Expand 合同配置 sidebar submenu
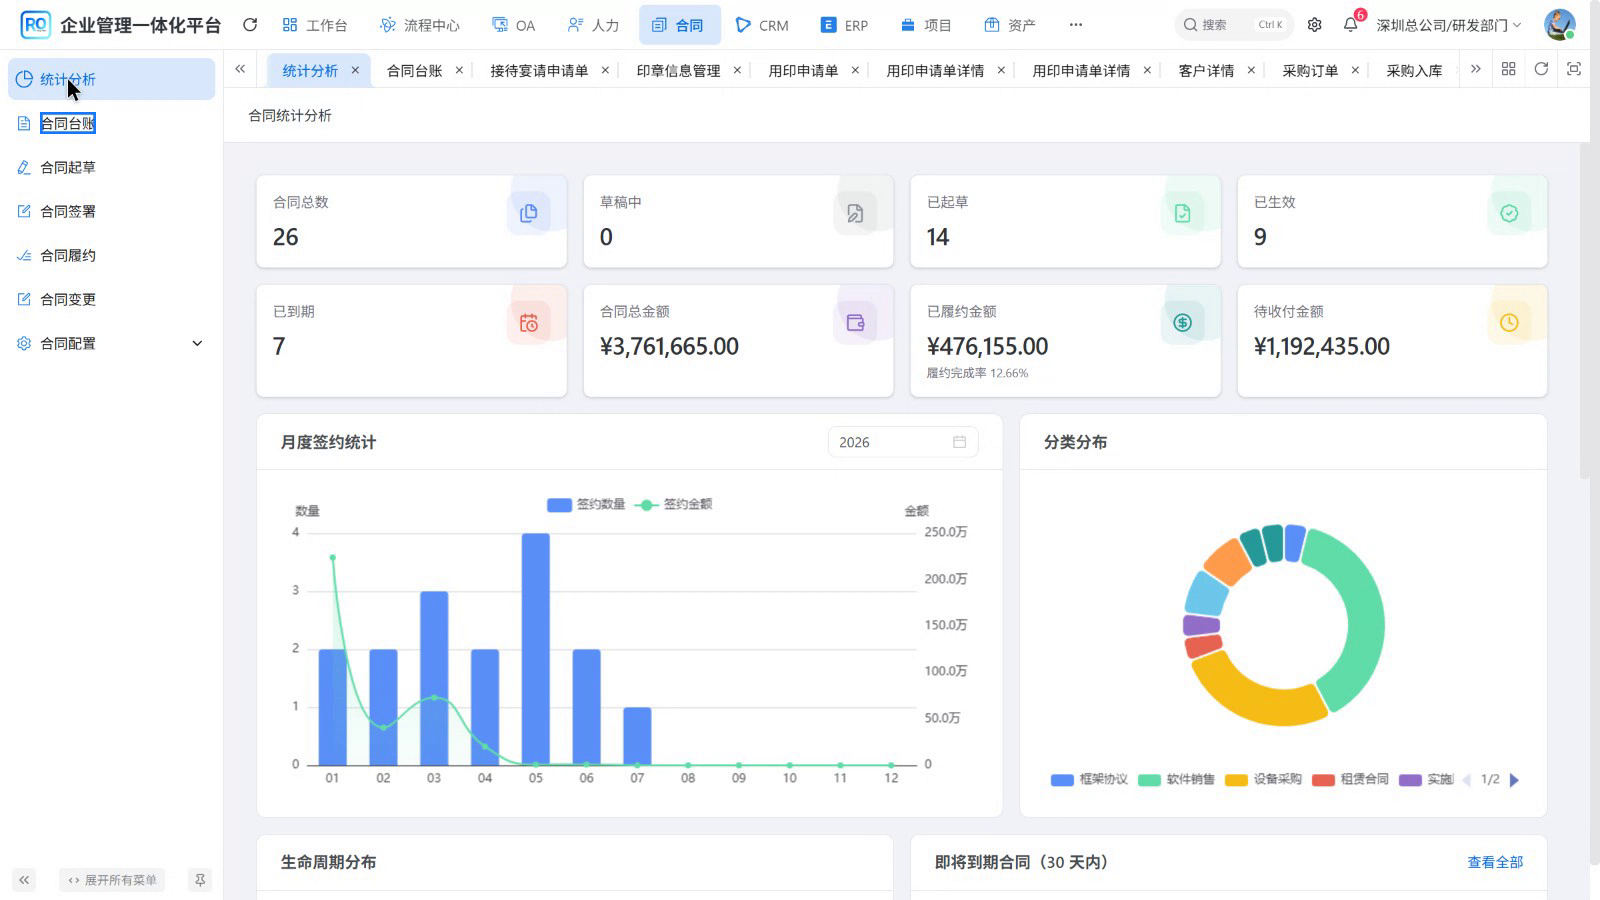 pos(111,343)
